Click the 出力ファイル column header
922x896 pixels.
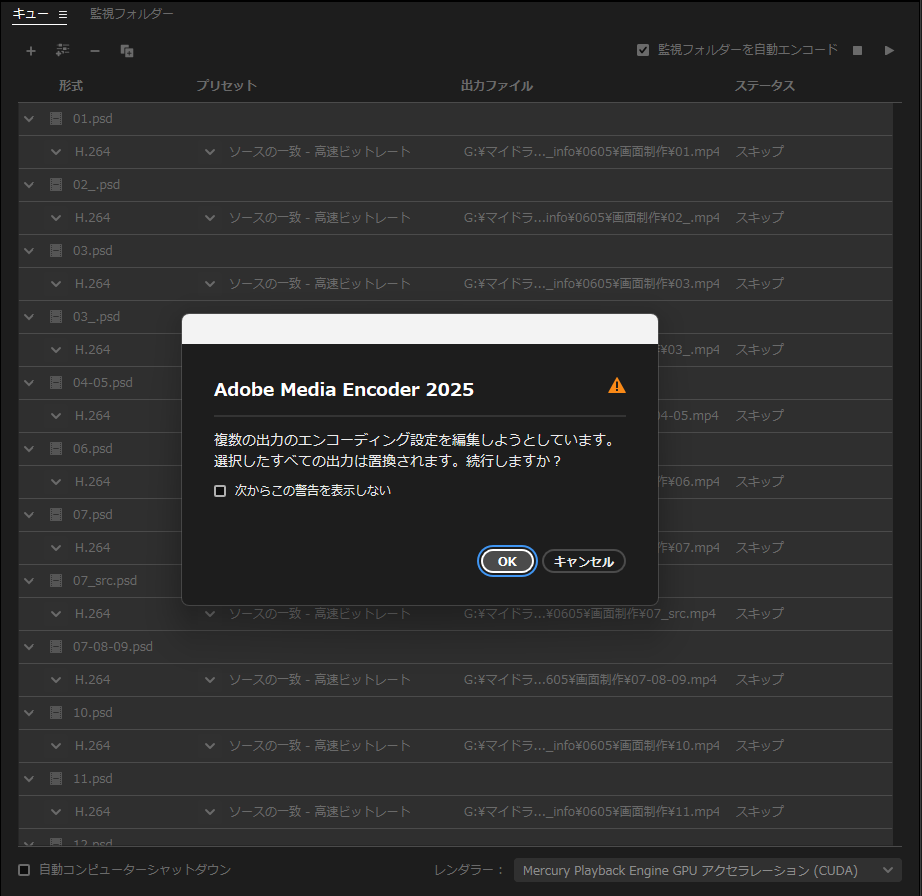[497, 86]
